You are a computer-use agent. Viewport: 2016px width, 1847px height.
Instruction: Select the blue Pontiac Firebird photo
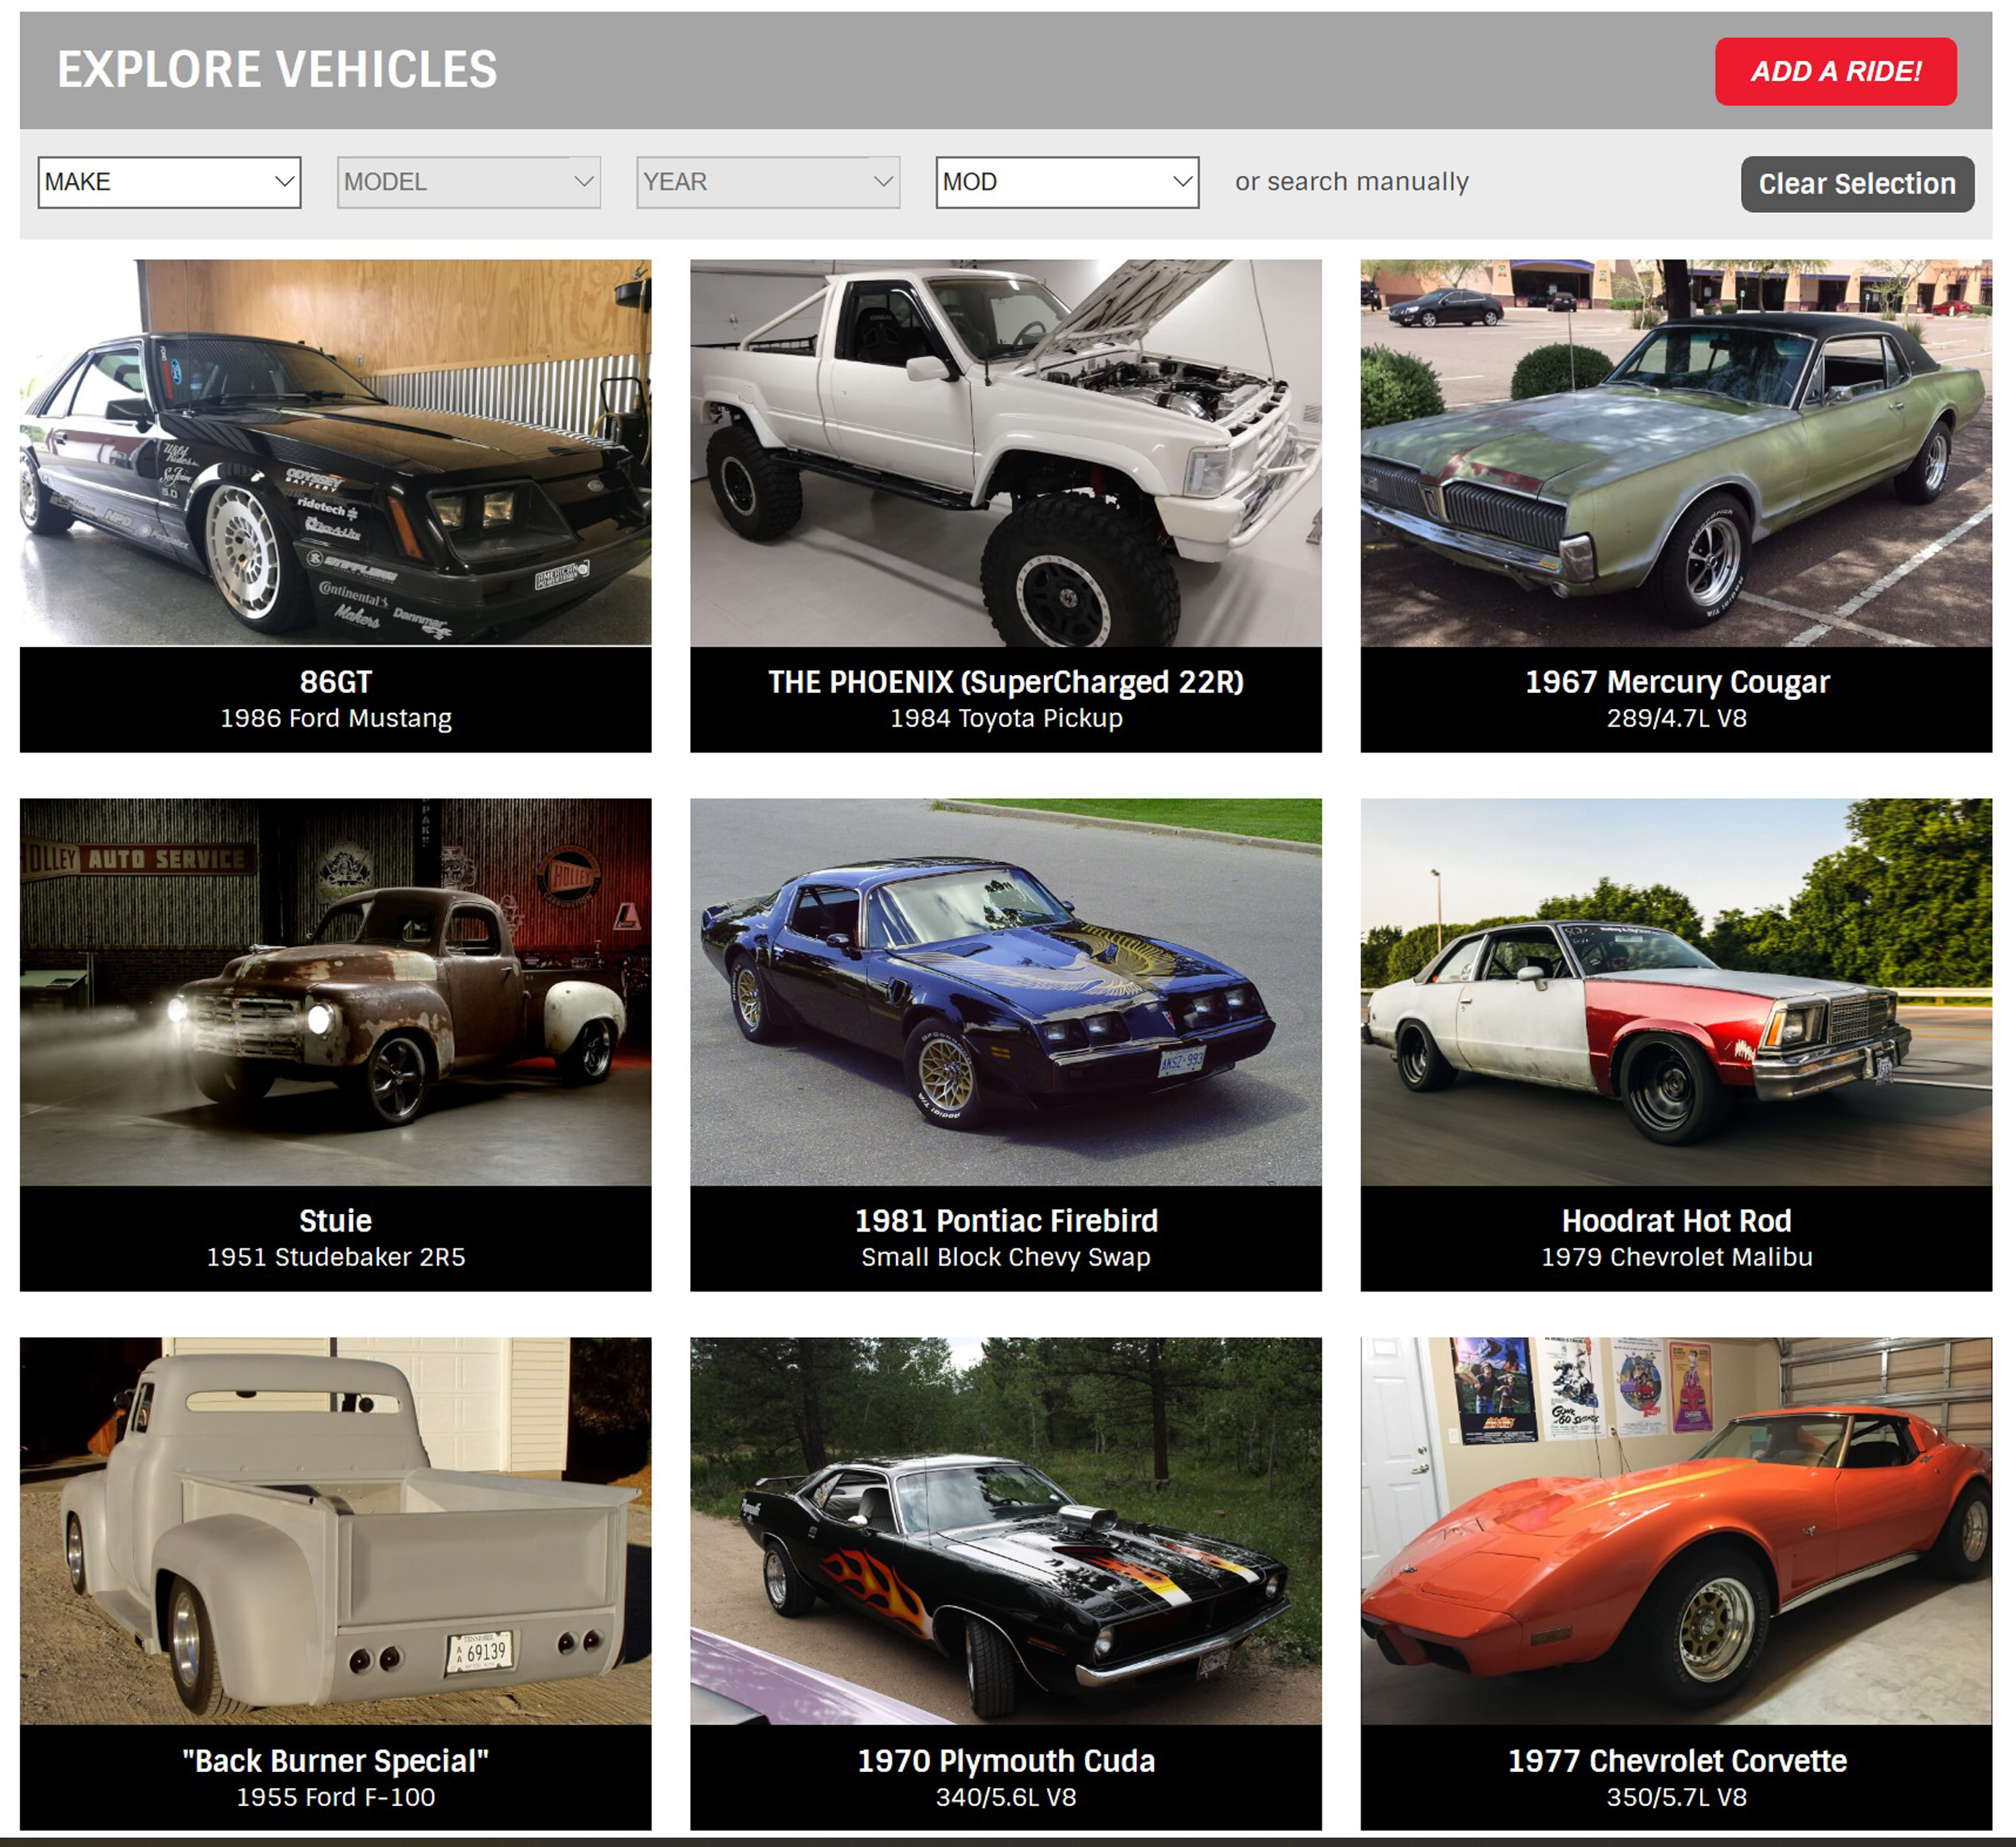tap(1006, 992)
